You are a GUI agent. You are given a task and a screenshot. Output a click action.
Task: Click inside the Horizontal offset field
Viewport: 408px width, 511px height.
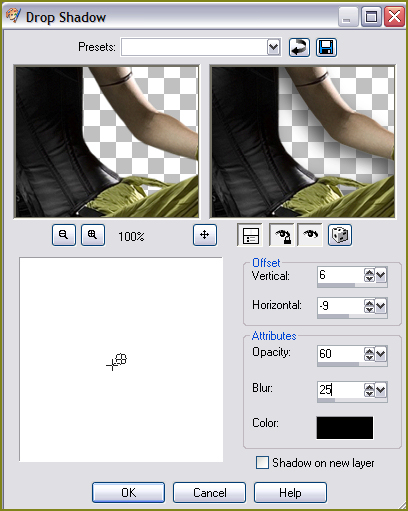340,306
